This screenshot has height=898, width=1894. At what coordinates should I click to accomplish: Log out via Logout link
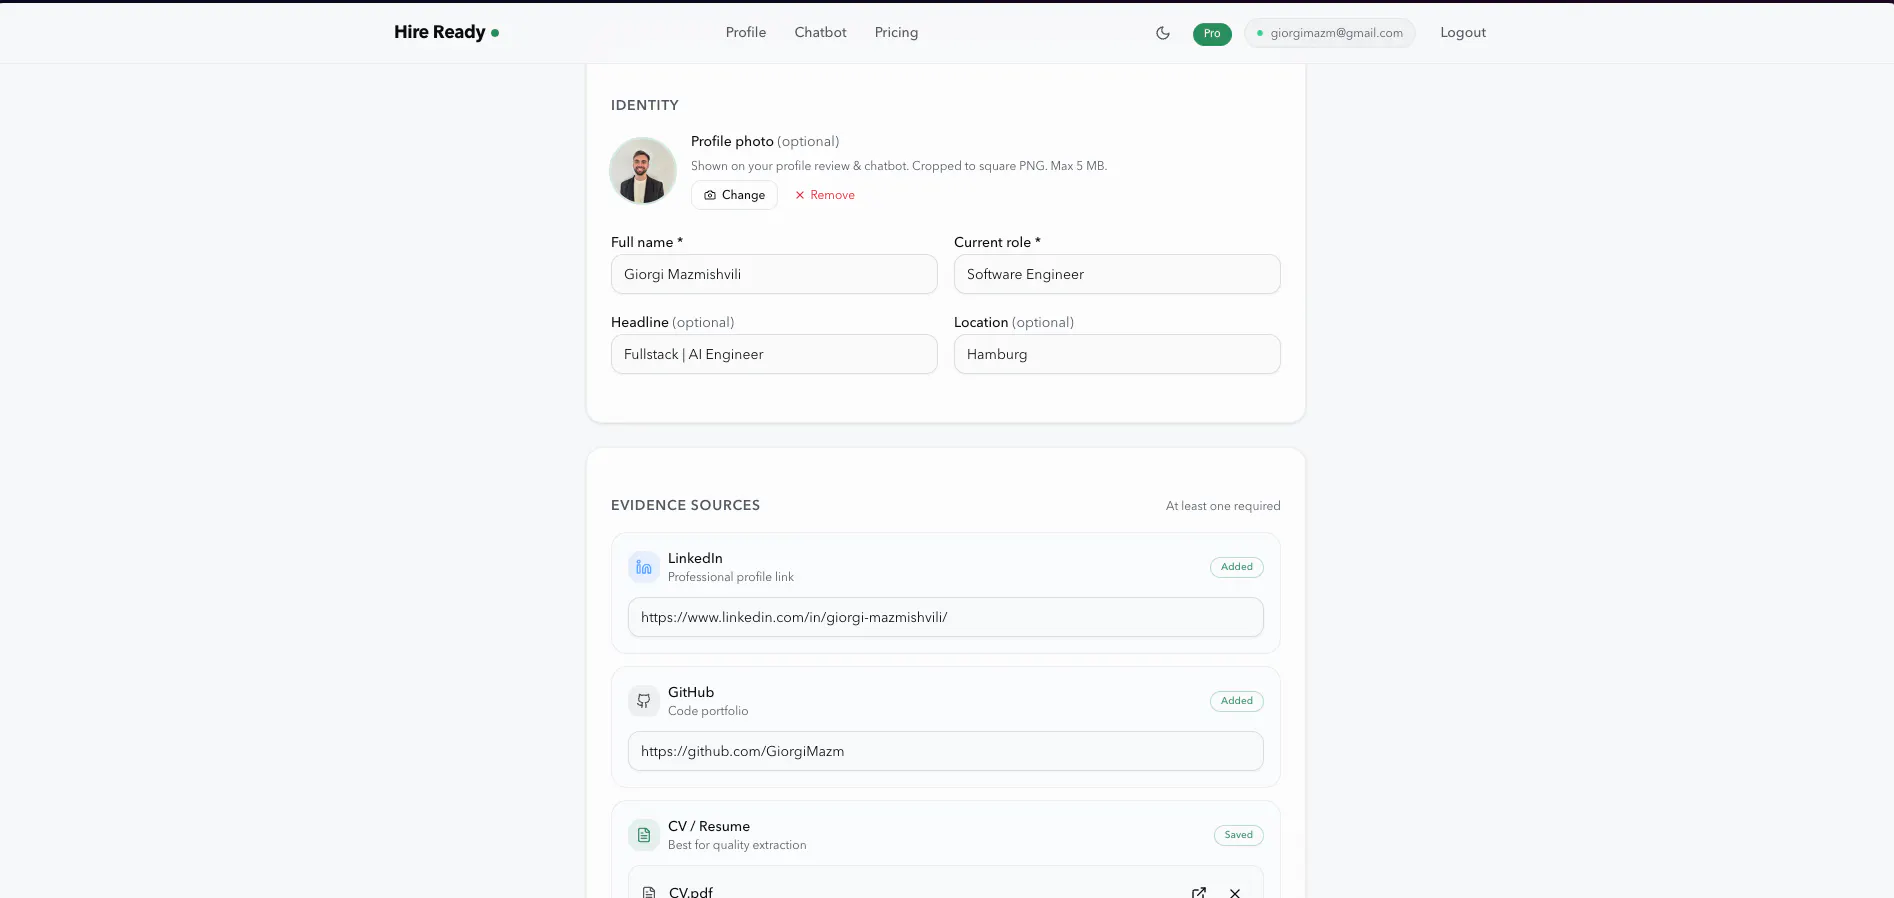coord(1463,32)
